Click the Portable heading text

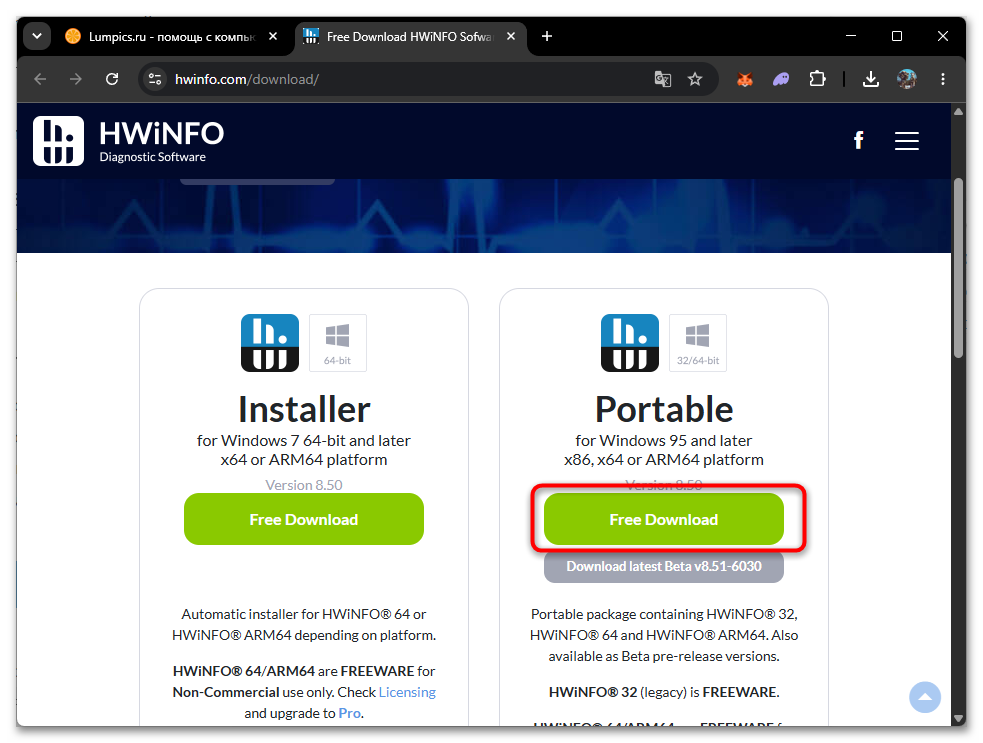pyautogui.click(x=664, y=409)
